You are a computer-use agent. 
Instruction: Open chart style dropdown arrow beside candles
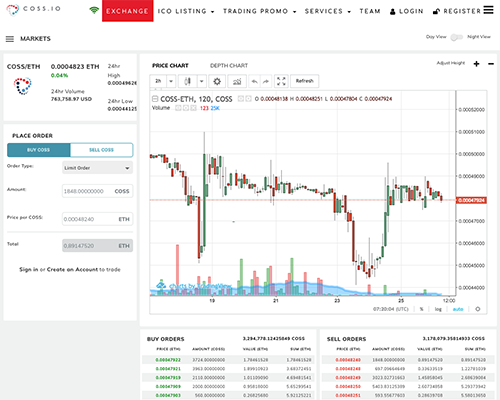click(201, 81)
